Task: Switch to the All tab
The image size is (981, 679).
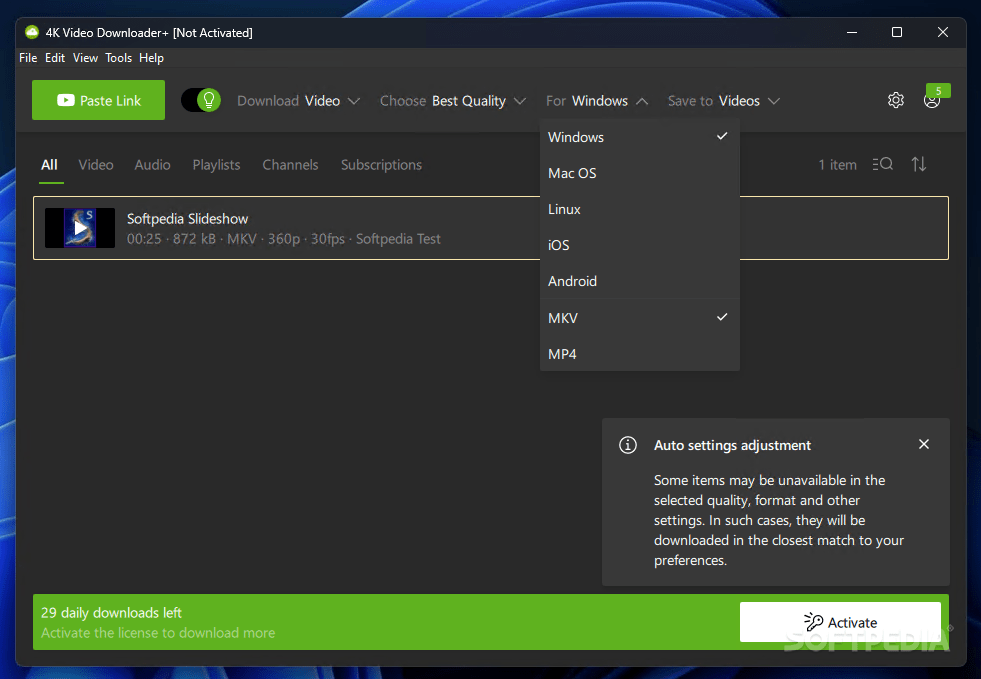Action: pyautogui.click(x=49, y=165)
